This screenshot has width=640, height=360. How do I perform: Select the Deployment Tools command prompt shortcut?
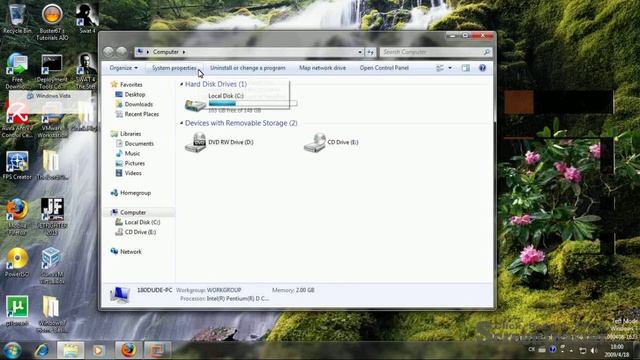tap(52, 71)
